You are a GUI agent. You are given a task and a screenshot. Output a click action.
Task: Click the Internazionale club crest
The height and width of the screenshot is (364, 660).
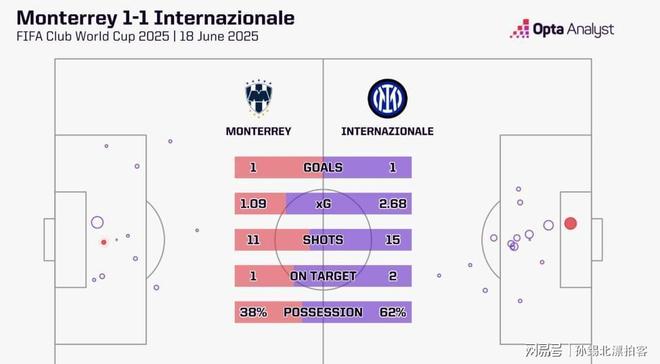click(387, 98)
